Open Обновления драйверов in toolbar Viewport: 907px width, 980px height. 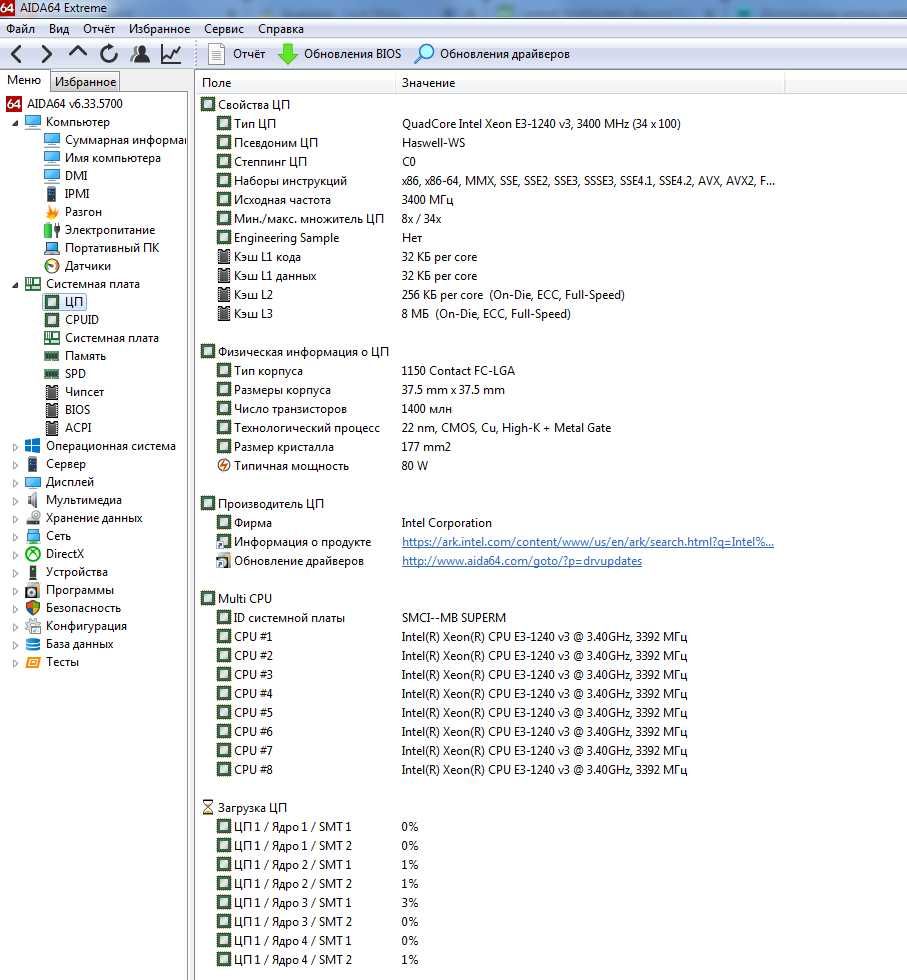tap(493, 54)
